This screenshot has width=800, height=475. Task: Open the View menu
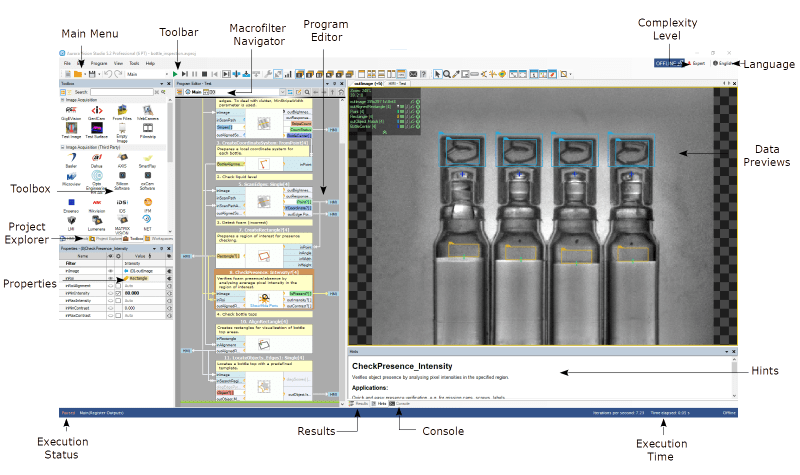click(118, 63)
